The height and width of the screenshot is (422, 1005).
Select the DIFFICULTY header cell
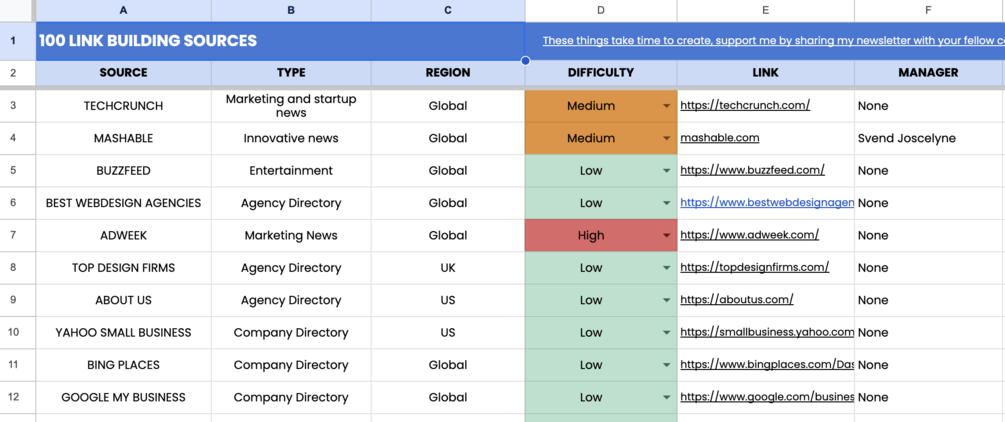[x=601, y=73]
